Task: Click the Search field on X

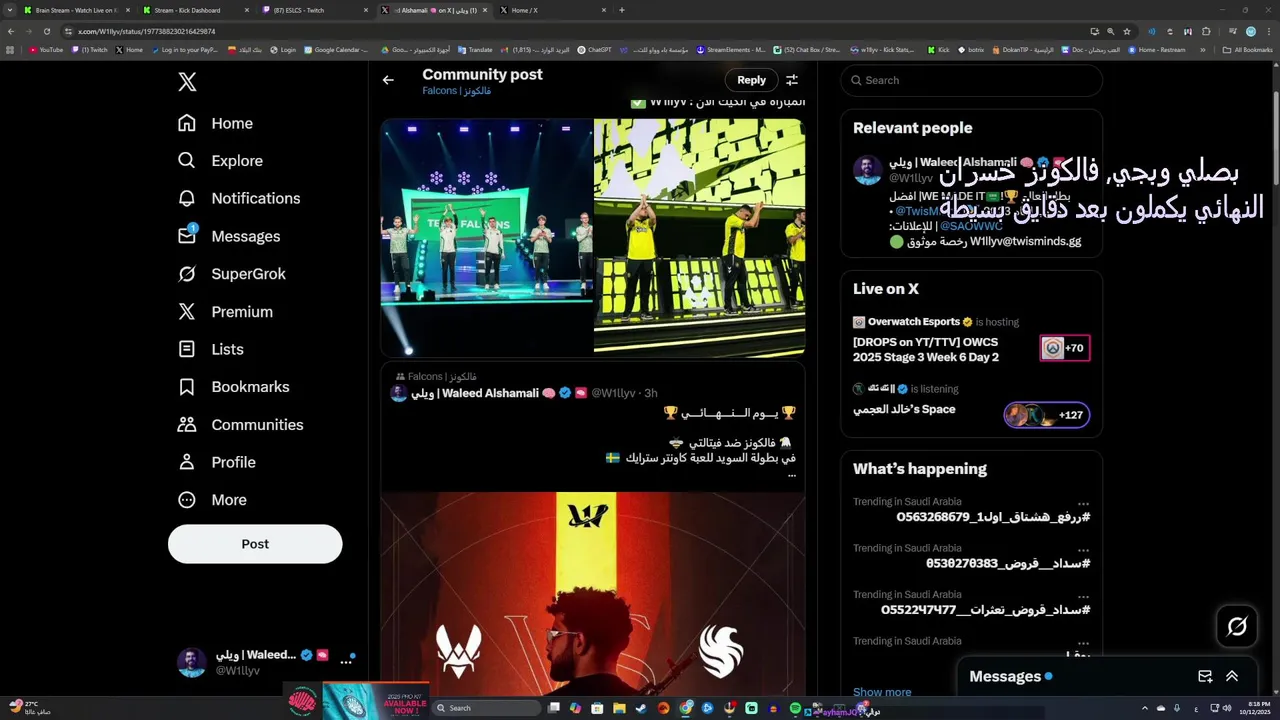Action: (x=971, y=80)
